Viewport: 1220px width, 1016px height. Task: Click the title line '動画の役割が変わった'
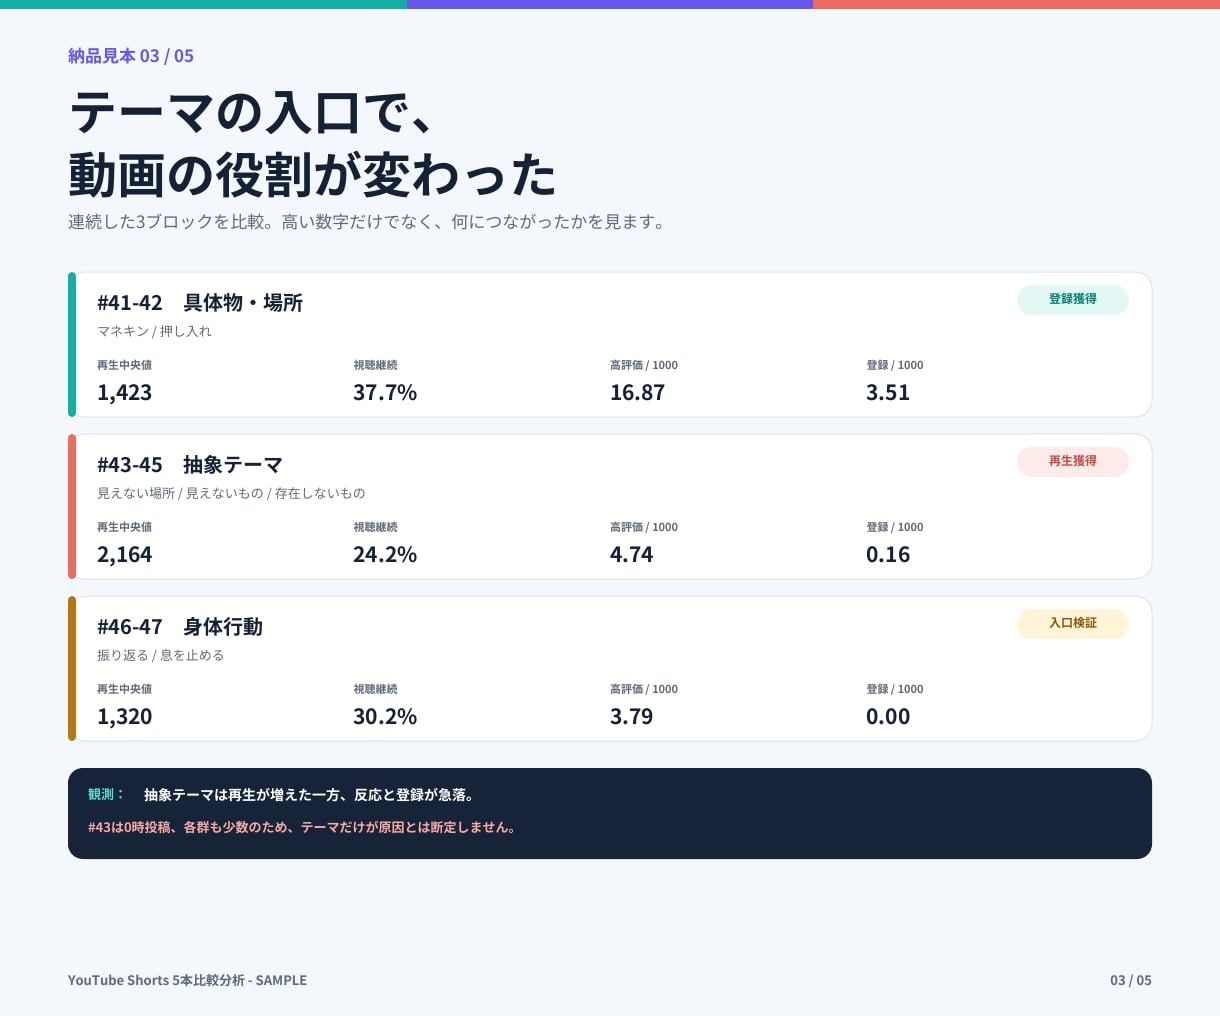(312, 174)
